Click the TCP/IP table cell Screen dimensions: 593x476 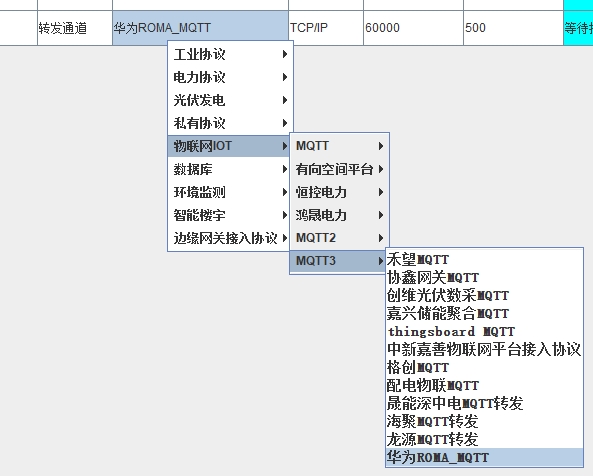tap(326, 28)
